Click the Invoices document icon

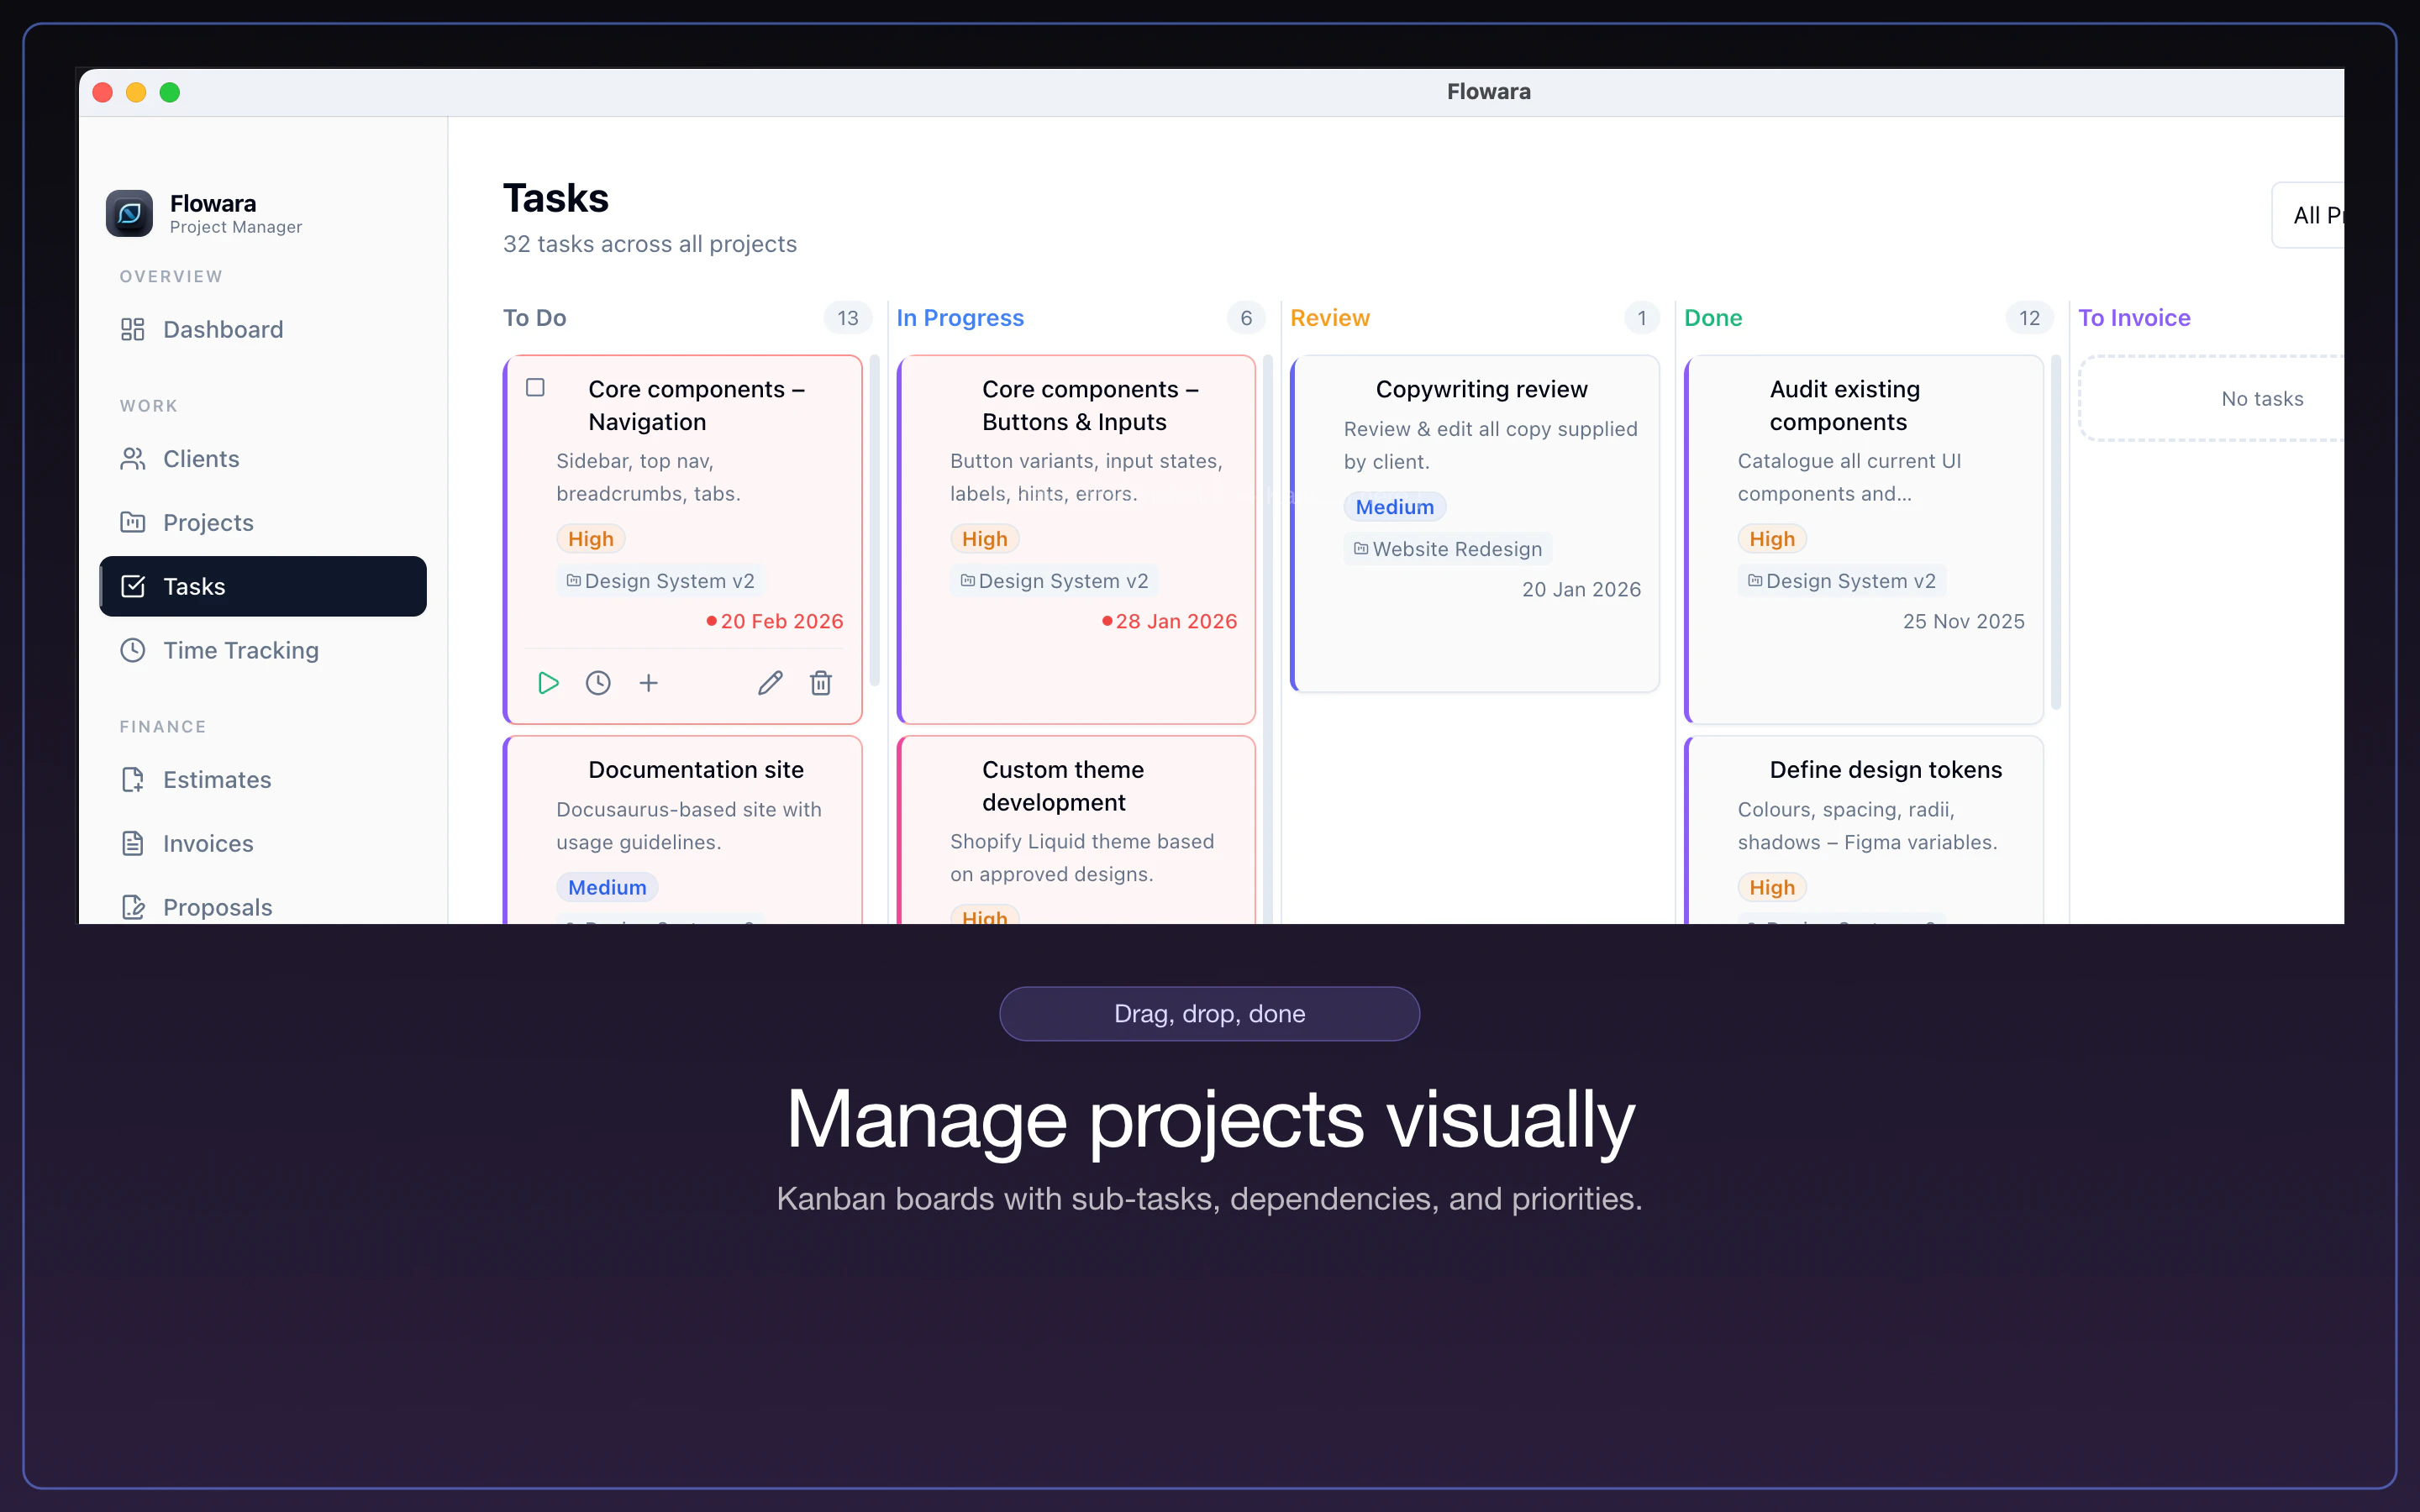click(133, 843)
